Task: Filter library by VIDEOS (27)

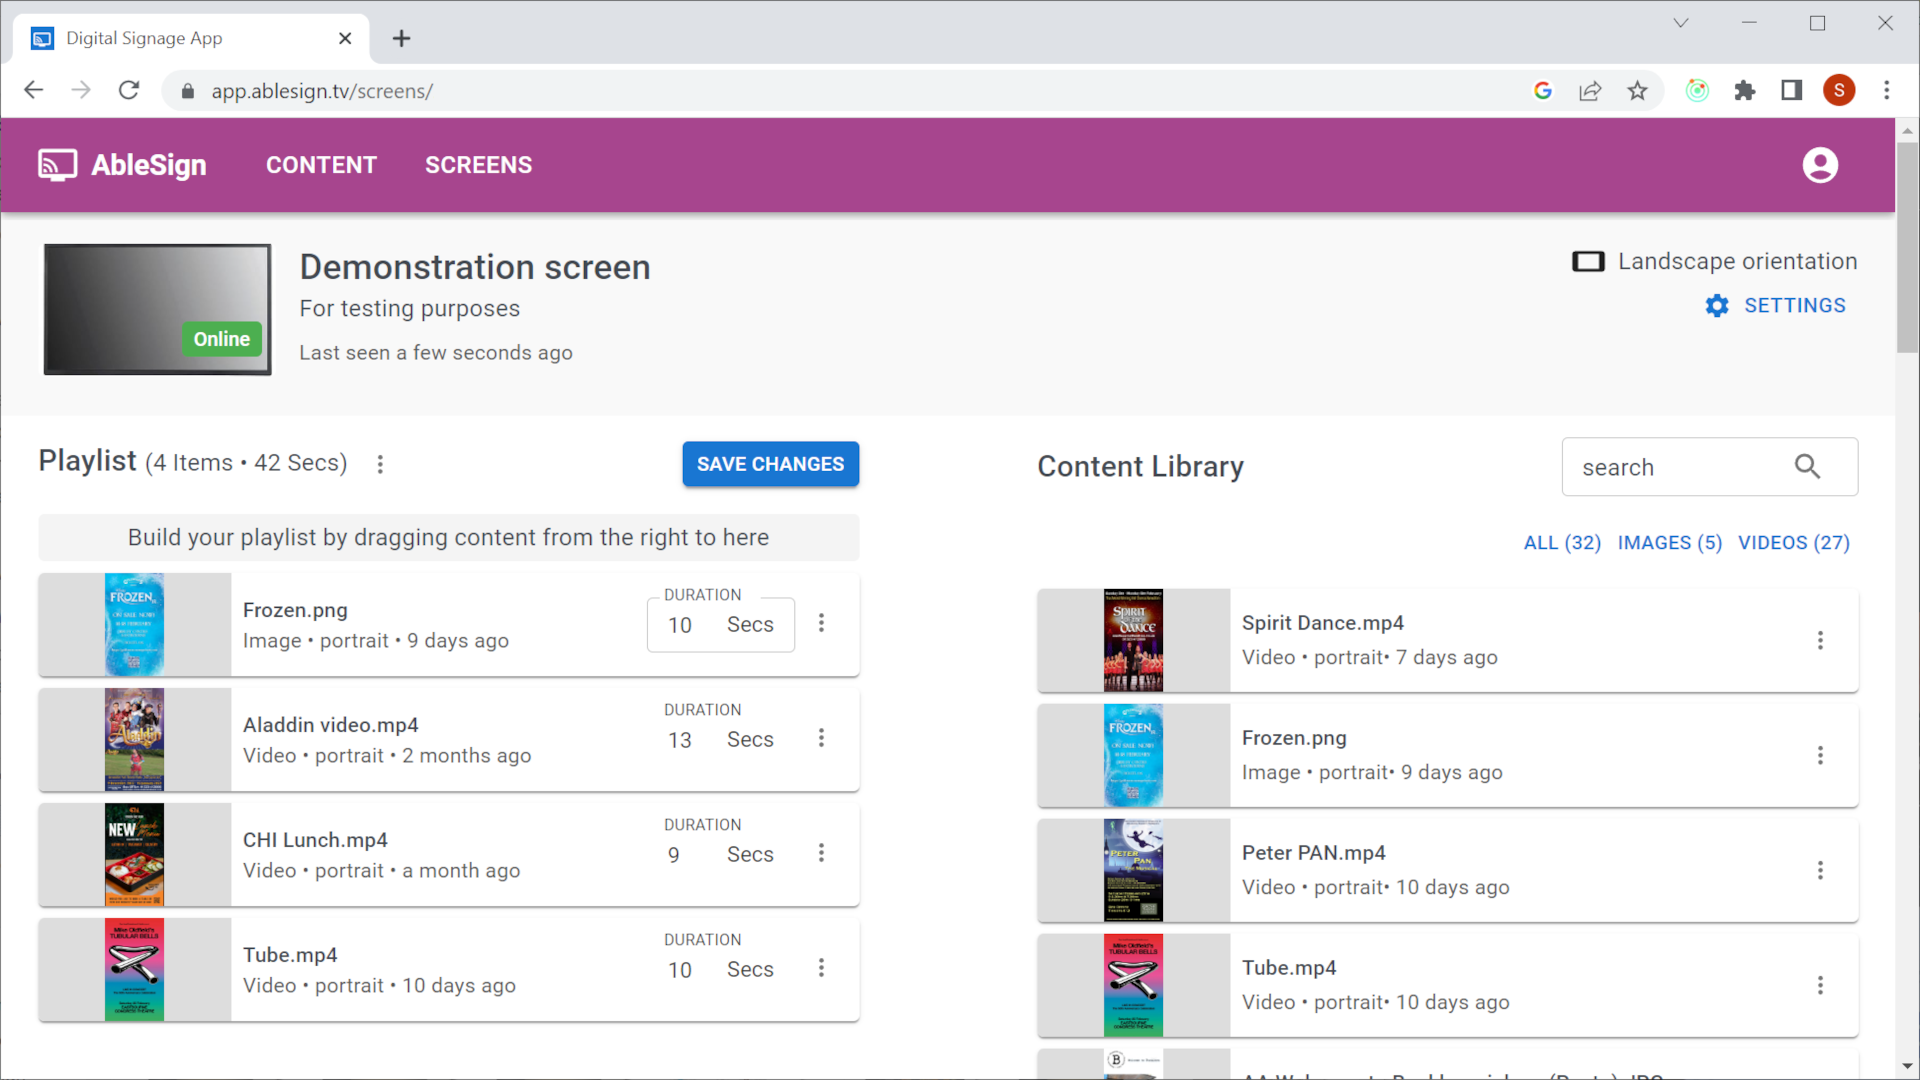Action: [1793, 543]
